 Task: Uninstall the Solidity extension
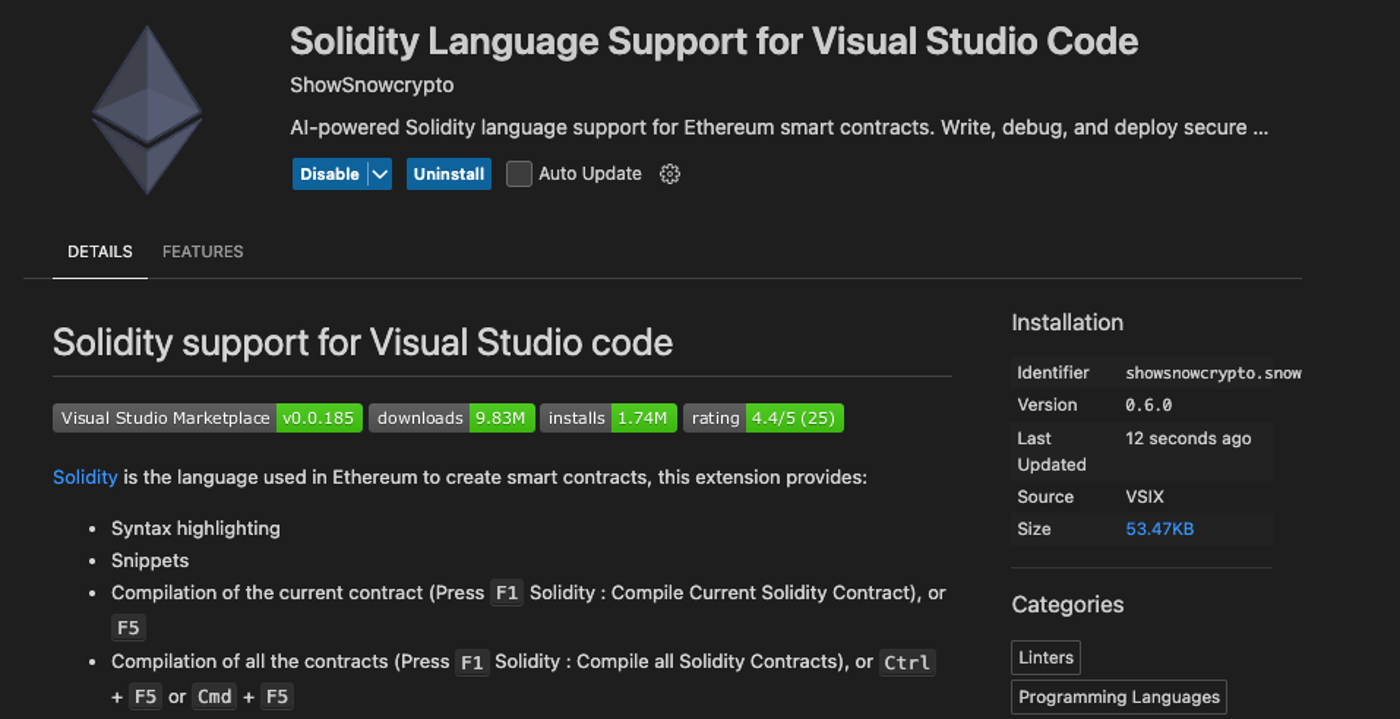(448, 173)
